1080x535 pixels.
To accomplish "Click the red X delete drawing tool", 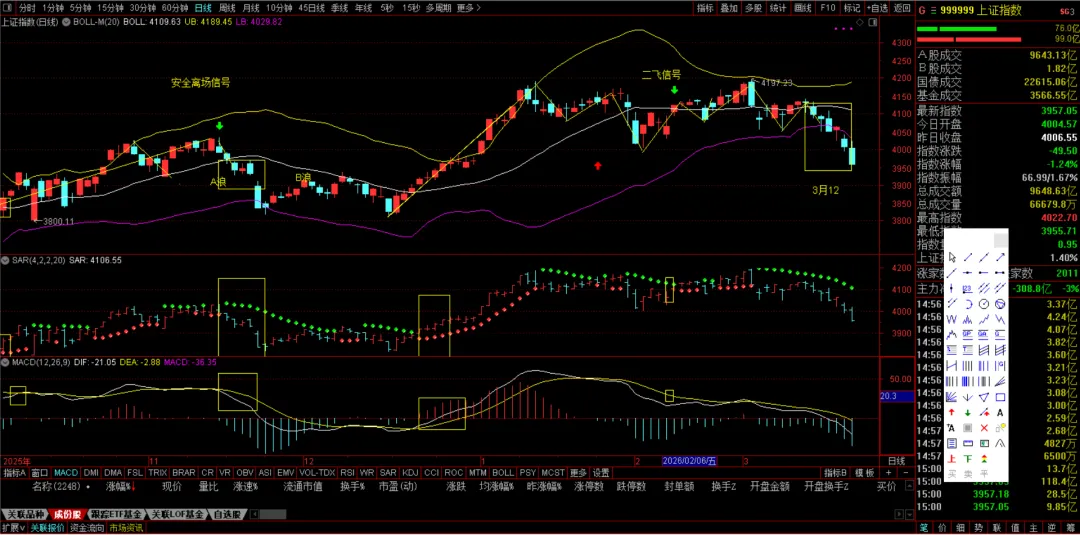I will click(x=984, y=428).
